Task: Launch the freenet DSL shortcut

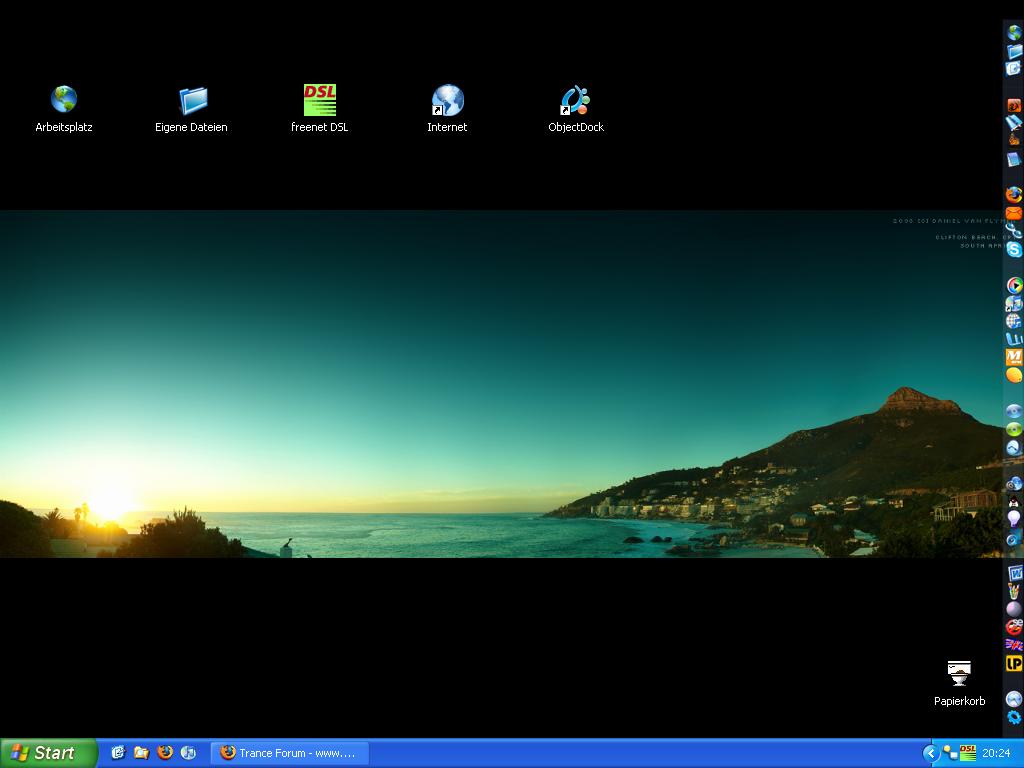Action: pyautogui.click(x=320, y=100)
